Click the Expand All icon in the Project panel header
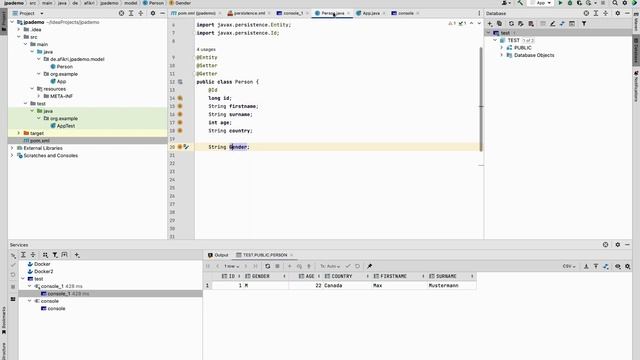 pos(131,13)
